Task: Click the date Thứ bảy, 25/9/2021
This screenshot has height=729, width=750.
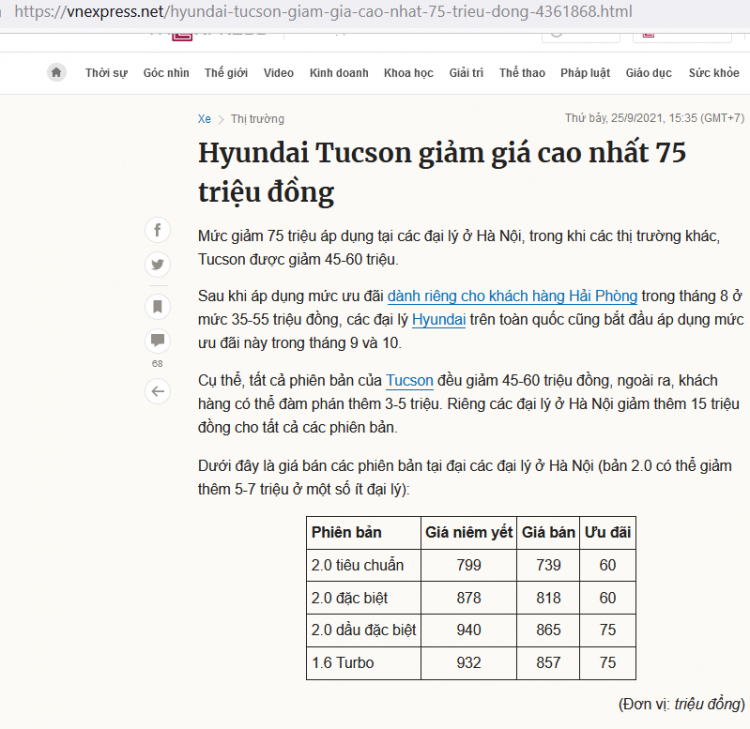Action: click(x=654, y=118)
